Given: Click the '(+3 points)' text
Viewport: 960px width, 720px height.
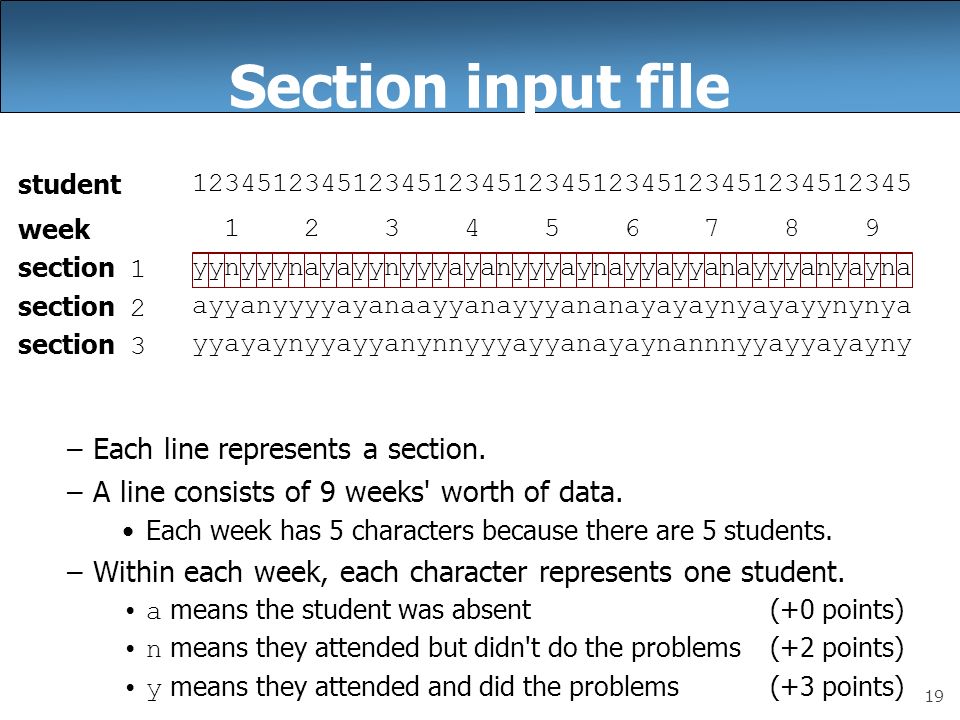Looking at the screenshot, I should 836,687.
